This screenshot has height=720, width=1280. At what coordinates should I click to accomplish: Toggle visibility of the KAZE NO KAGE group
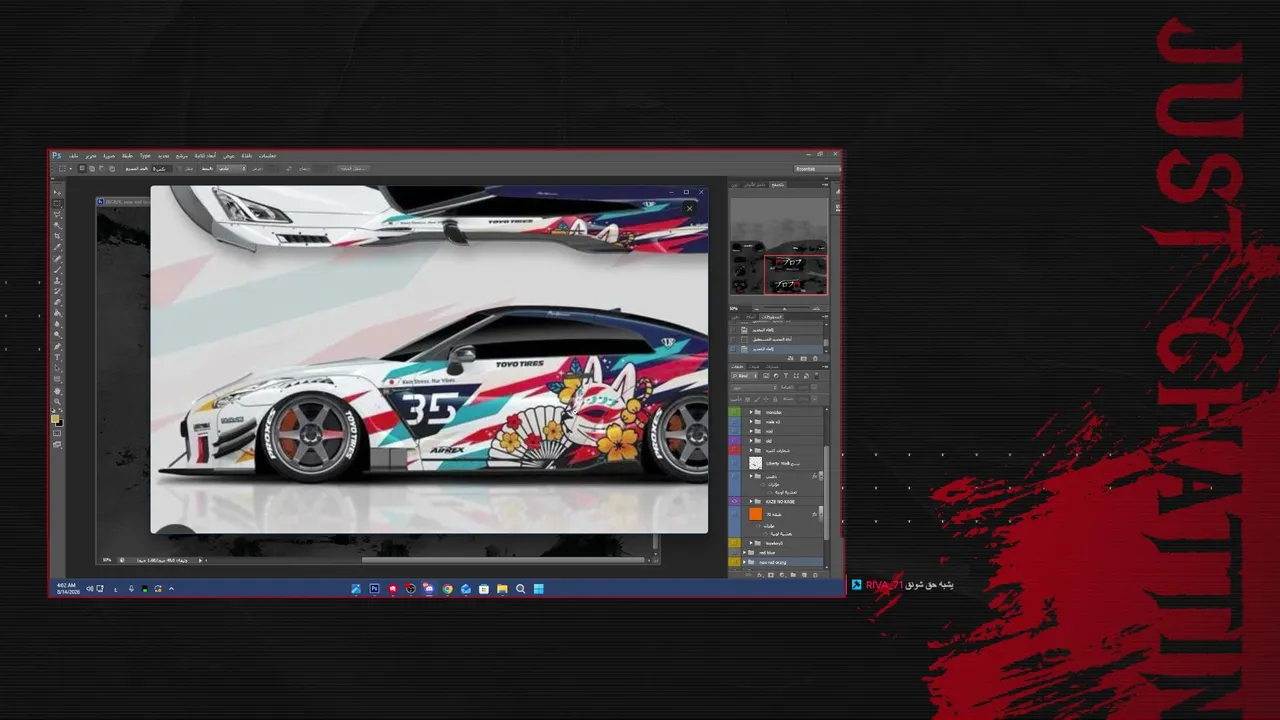point(735,500)
